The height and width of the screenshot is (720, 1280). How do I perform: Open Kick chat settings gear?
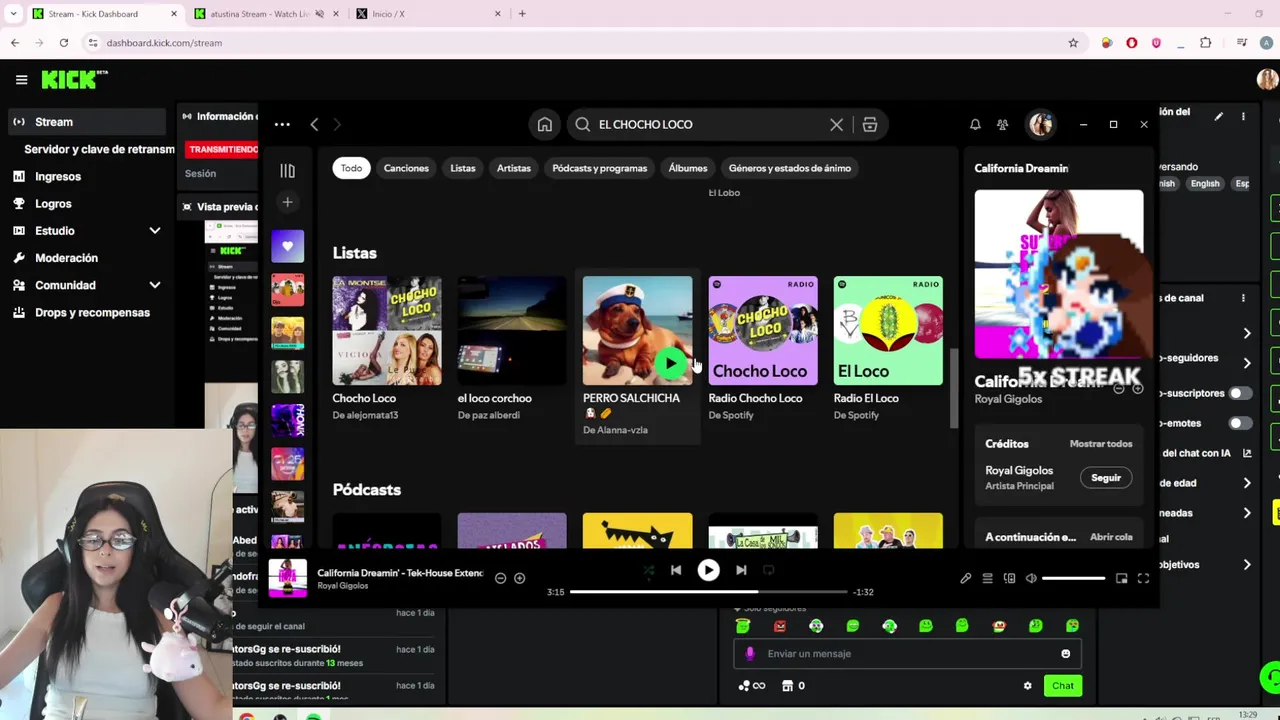click(x=1027, y=686)
